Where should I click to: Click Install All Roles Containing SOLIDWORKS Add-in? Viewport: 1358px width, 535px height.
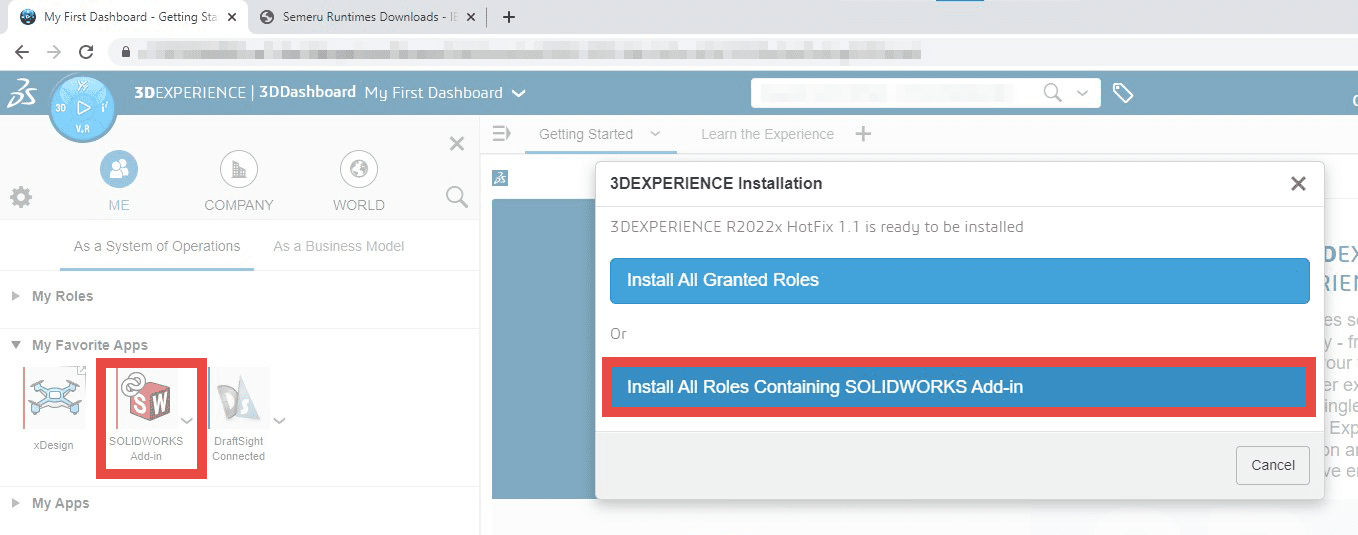coord(959,387)
